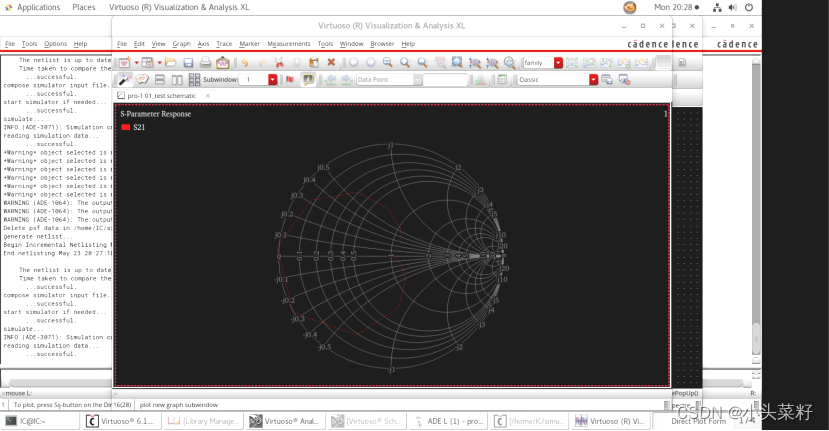Click the new subwindow toolbar icon
This screenshot has height=431, width=829.
[x=148, y=62]
